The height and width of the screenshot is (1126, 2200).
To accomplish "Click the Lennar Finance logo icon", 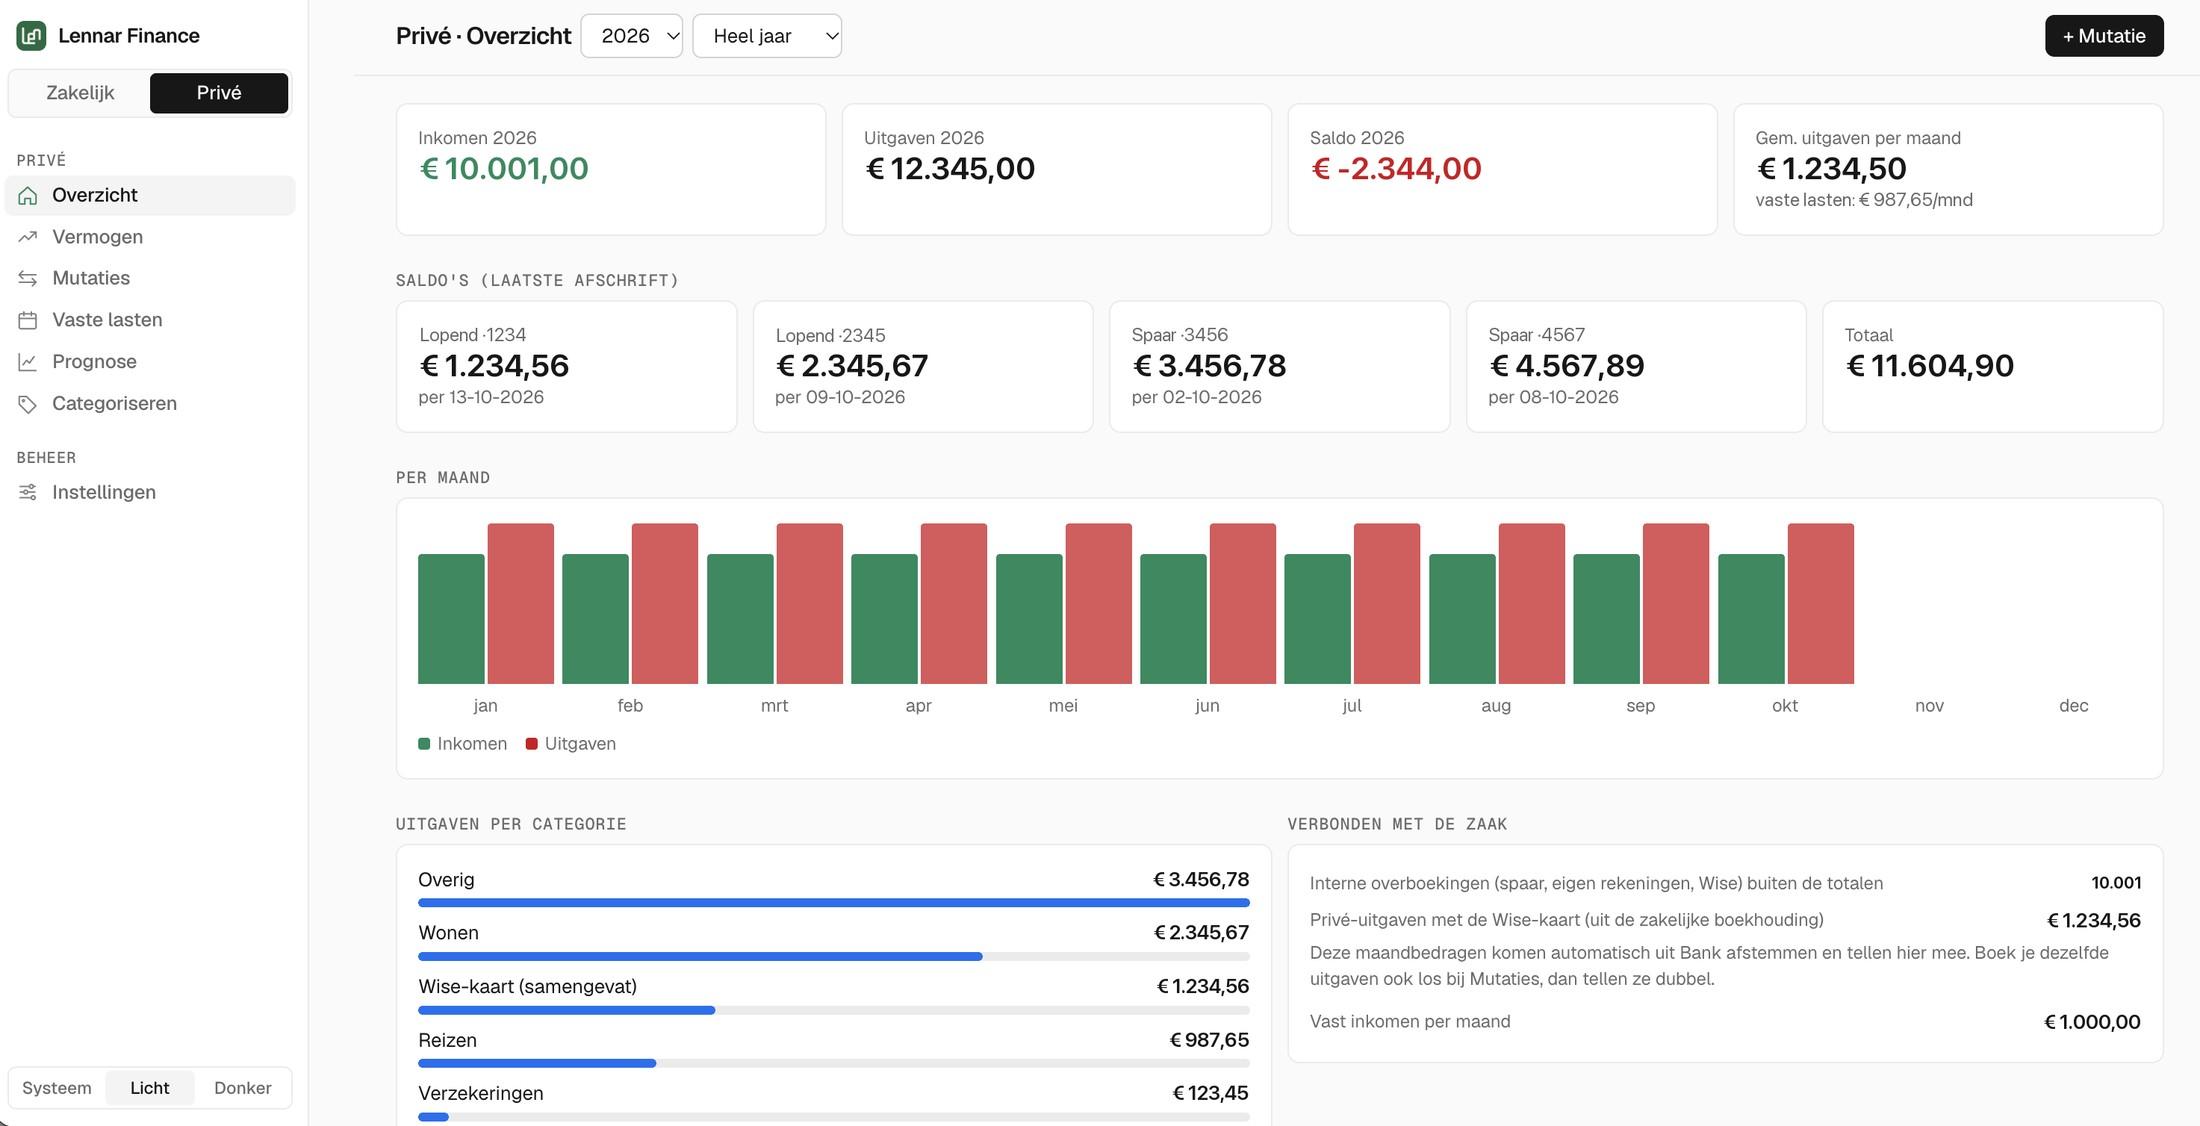I will point(31,36).
